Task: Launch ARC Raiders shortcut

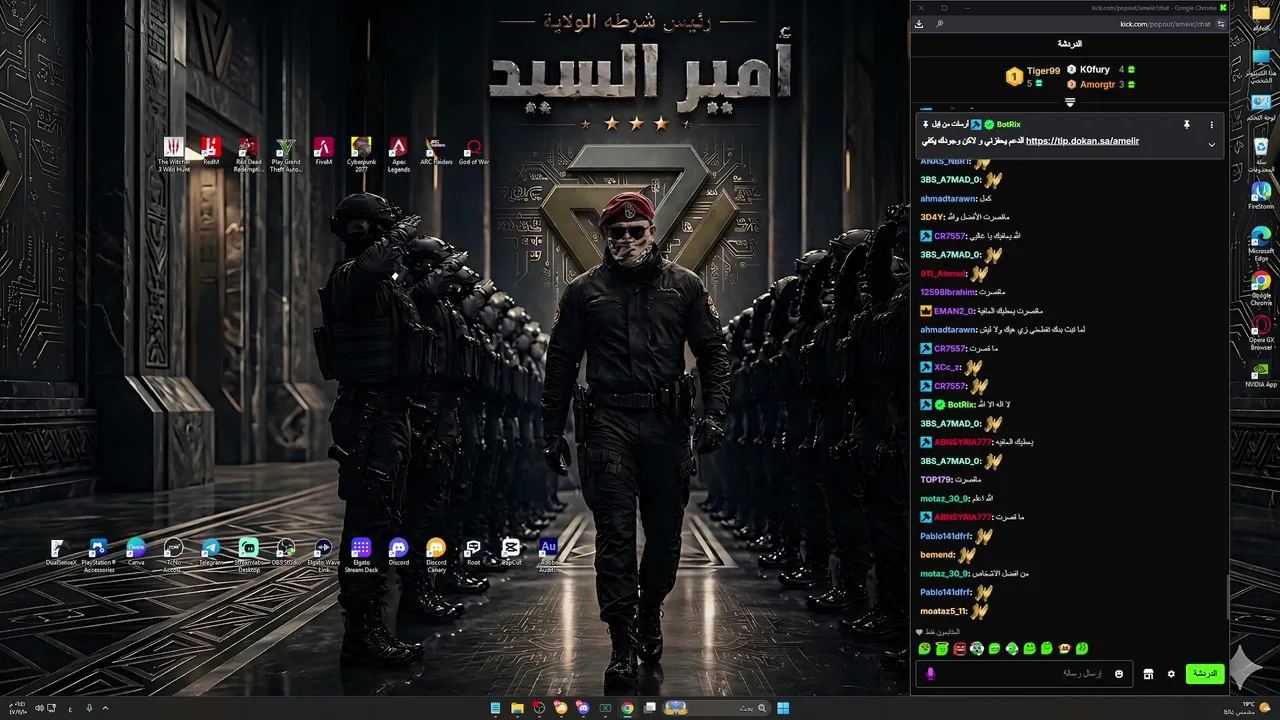Action: (x=436, y=151)
